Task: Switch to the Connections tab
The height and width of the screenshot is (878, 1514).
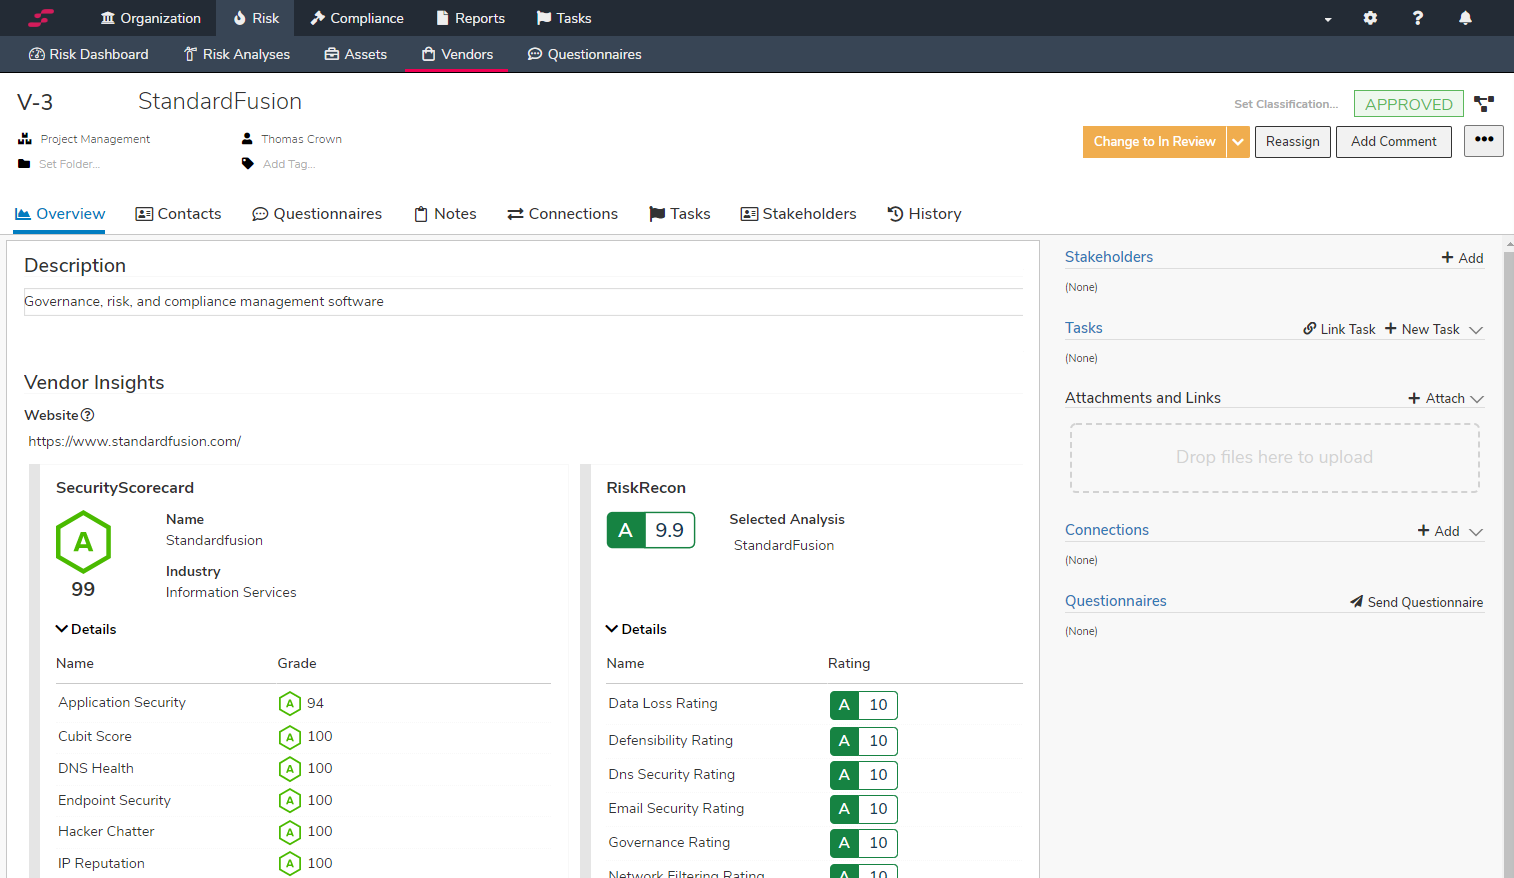Action: [x=563, y=214]
